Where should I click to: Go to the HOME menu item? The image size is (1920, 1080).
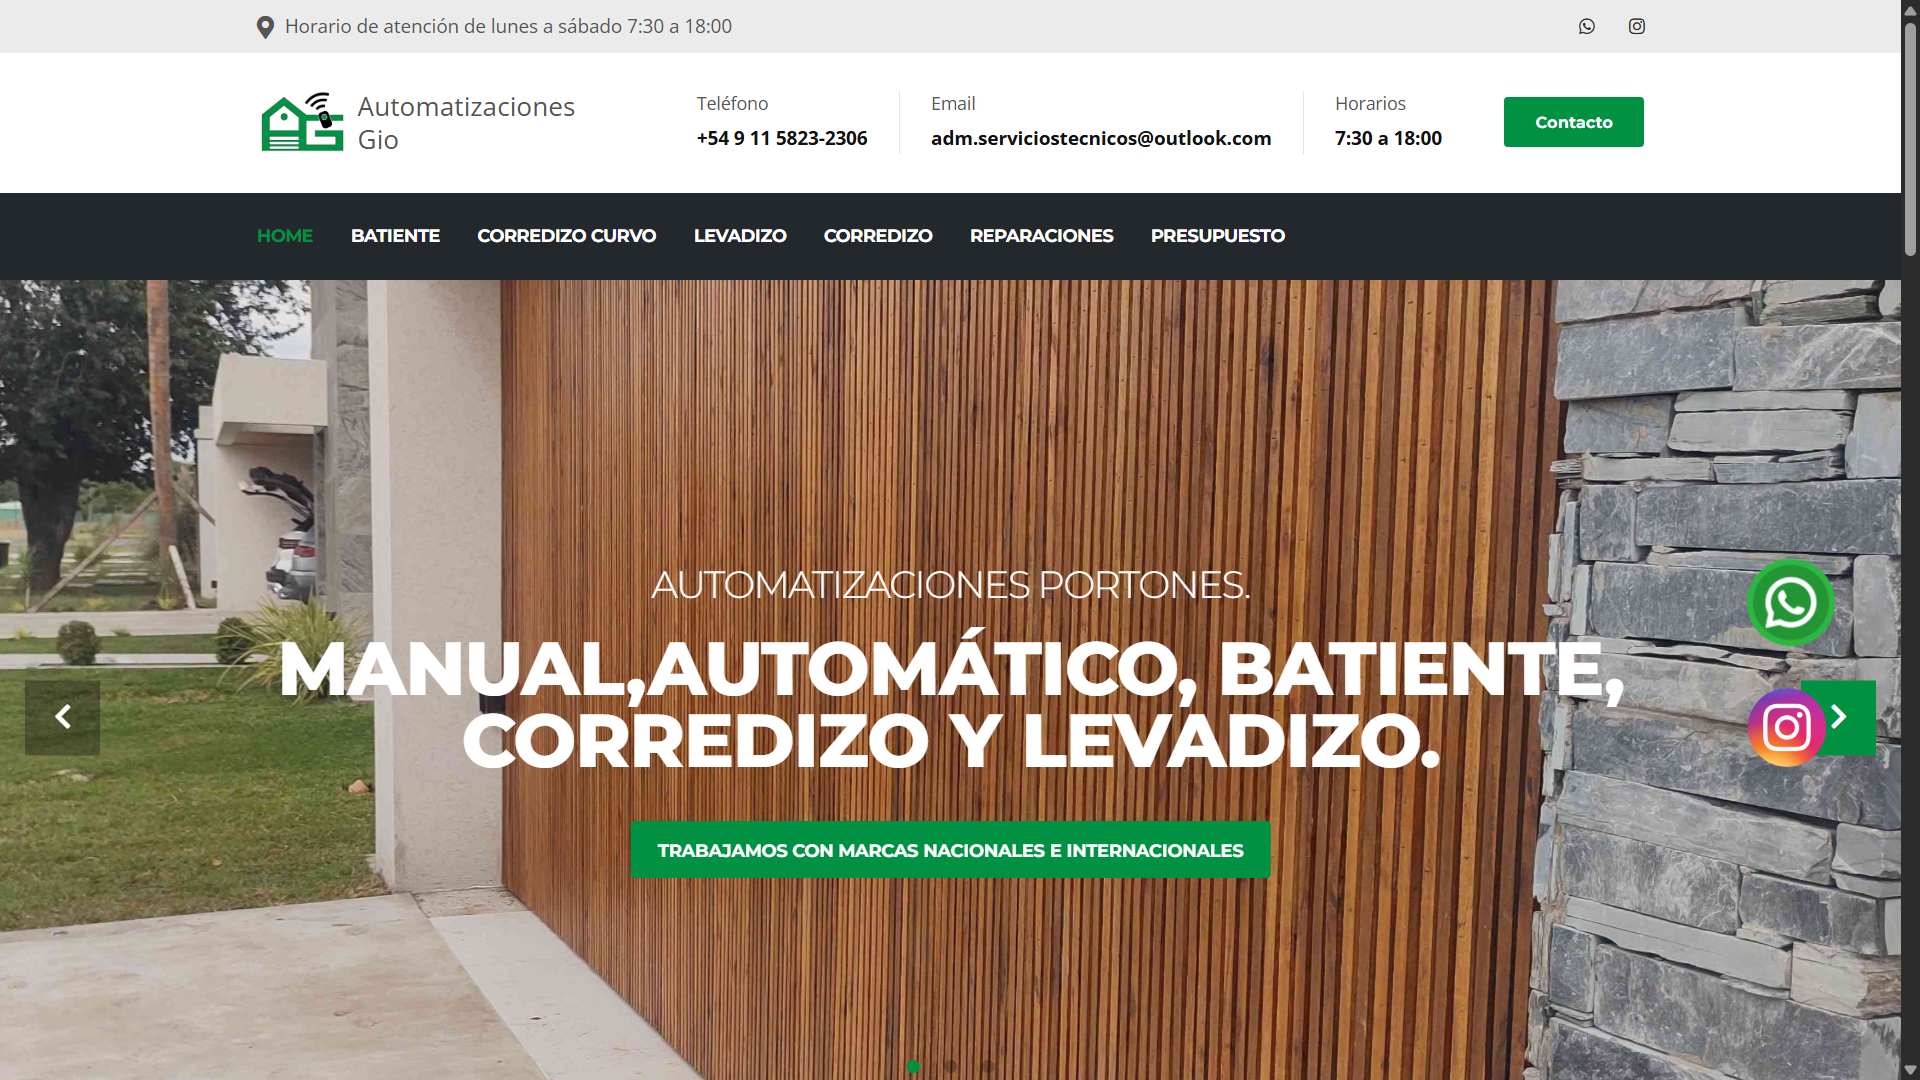click(285, 236)
